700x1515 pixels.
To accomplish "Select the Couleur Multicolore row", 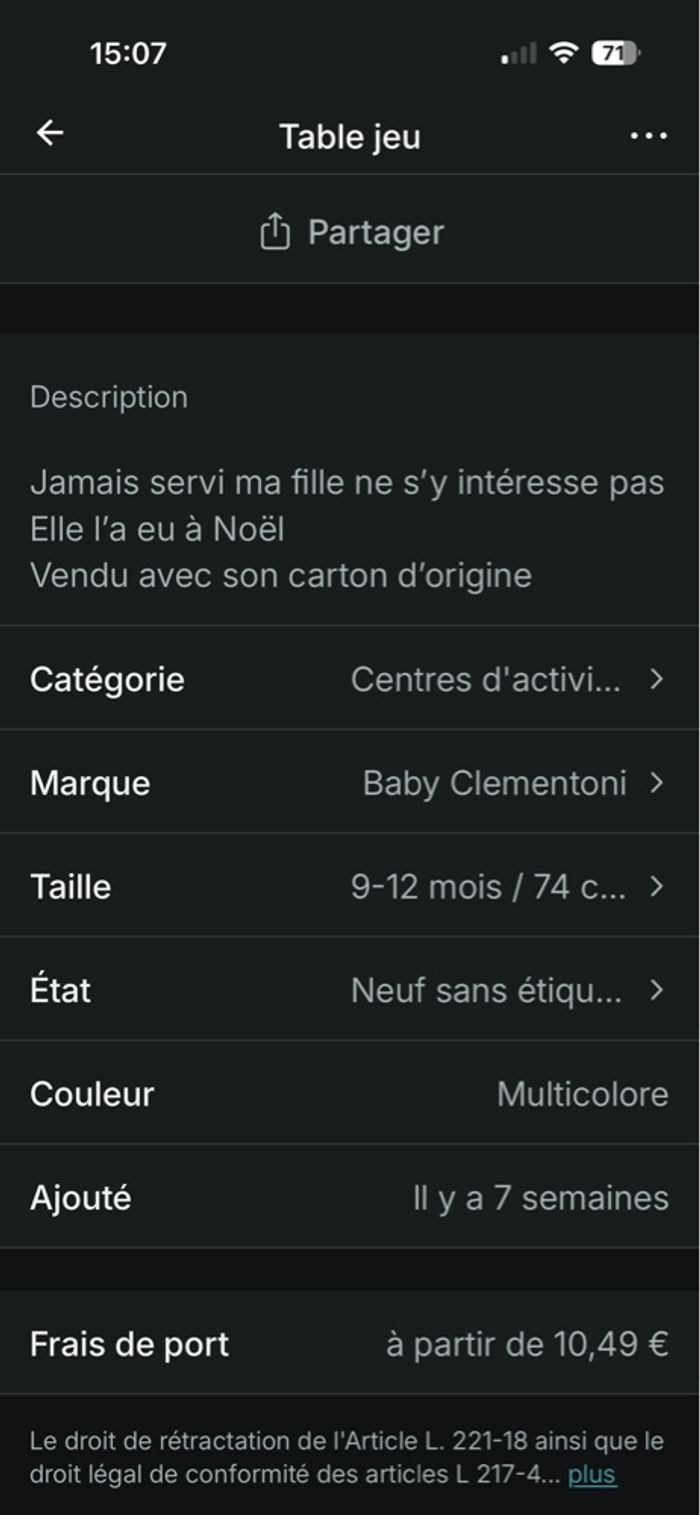I will (x=350, y=1096).
